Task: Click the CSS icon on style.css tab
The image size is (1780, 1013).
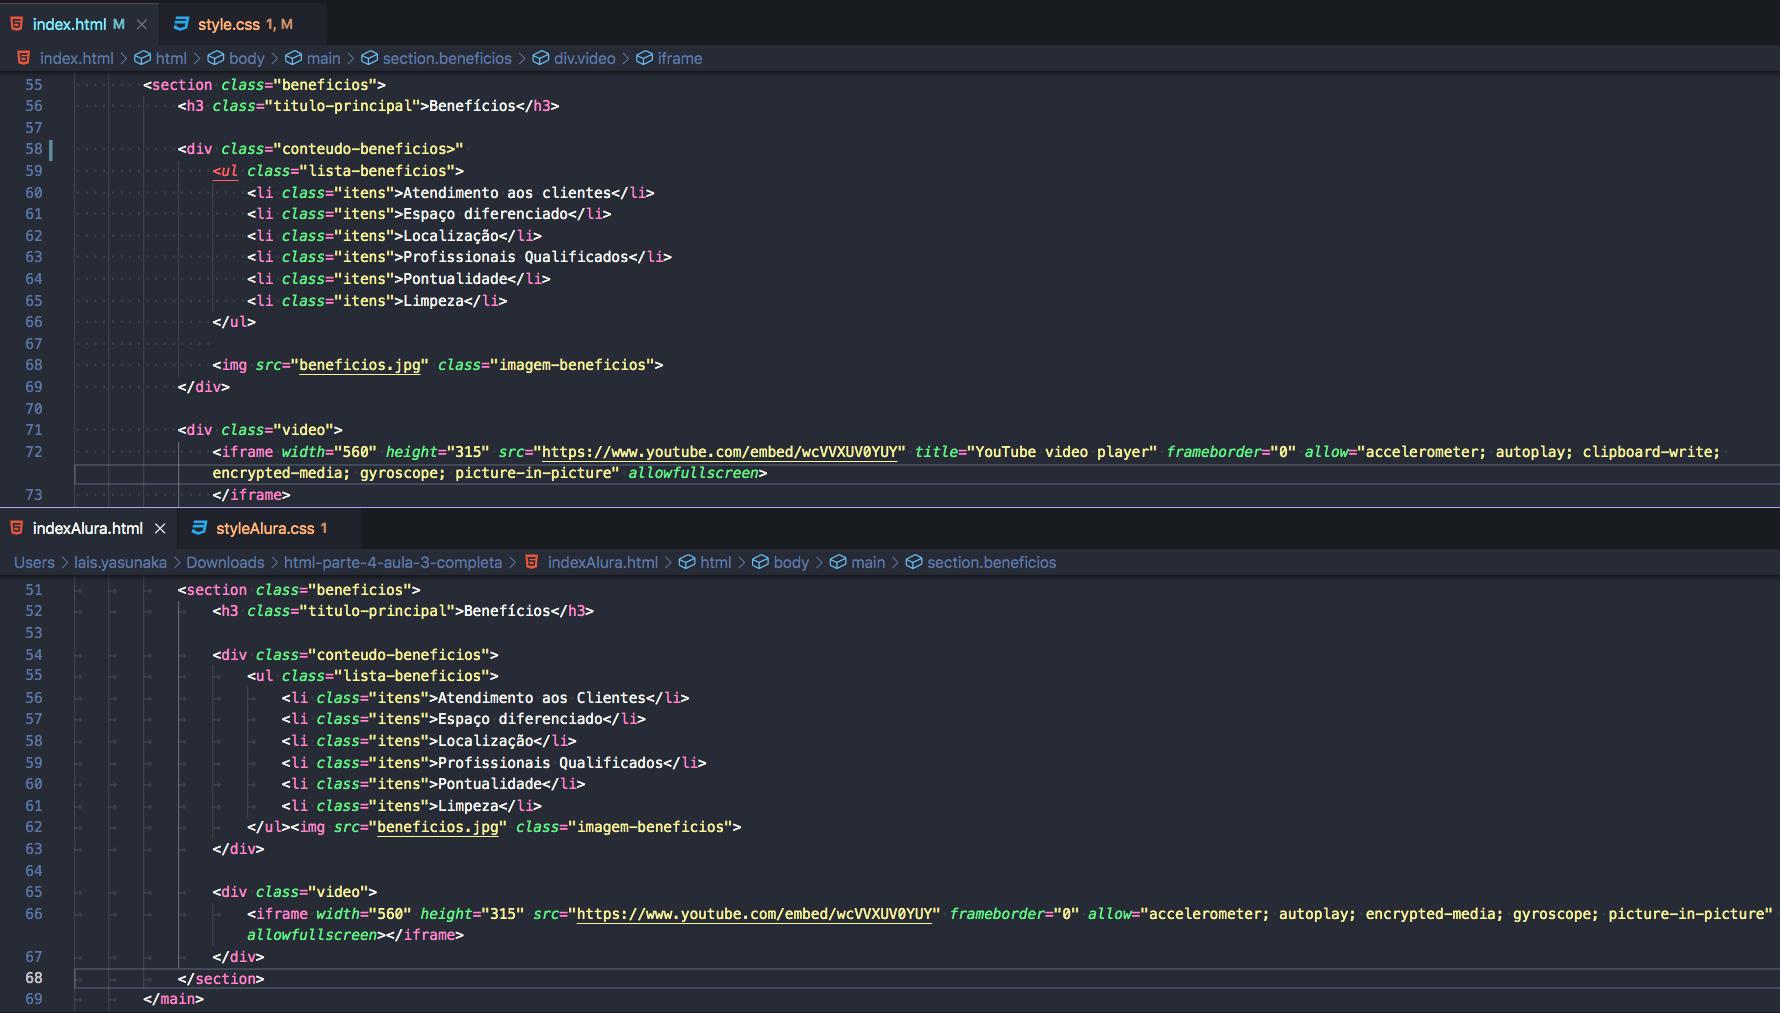Action: pyautogui.click(x=181, y=24)
